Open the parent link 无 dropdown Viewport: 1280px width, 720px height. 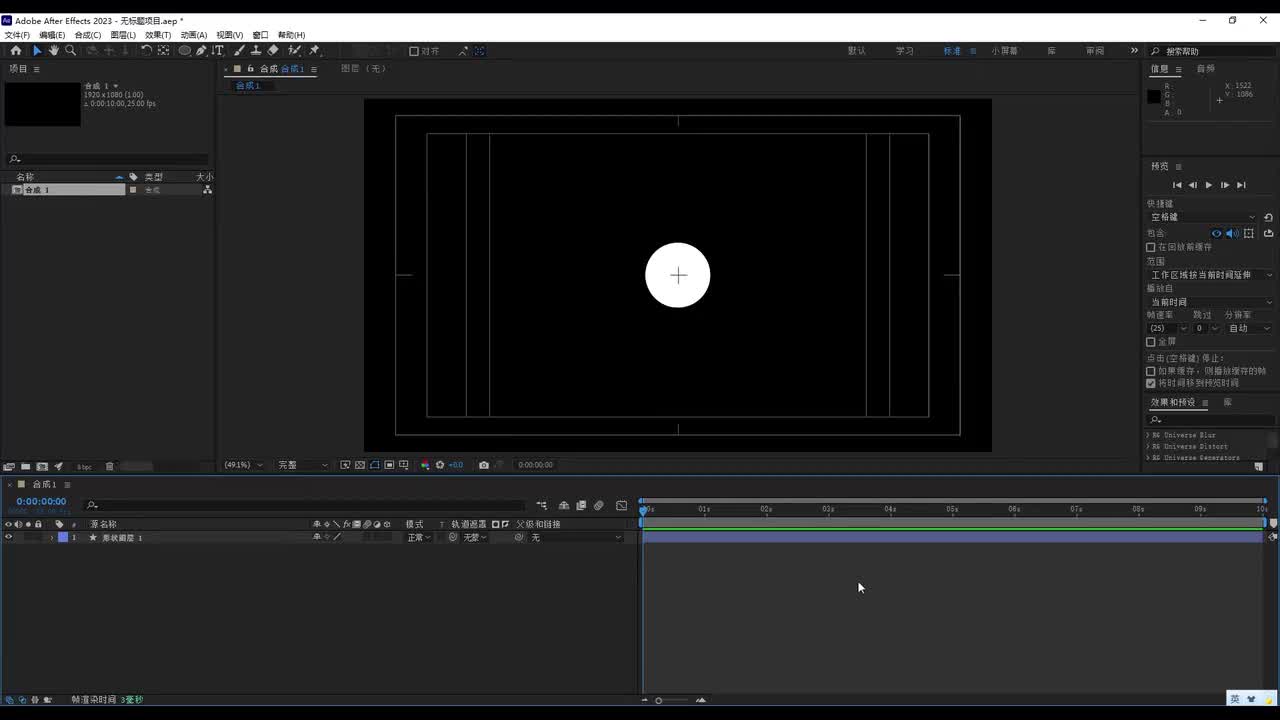pyautogui.click(x=575, y=538)
